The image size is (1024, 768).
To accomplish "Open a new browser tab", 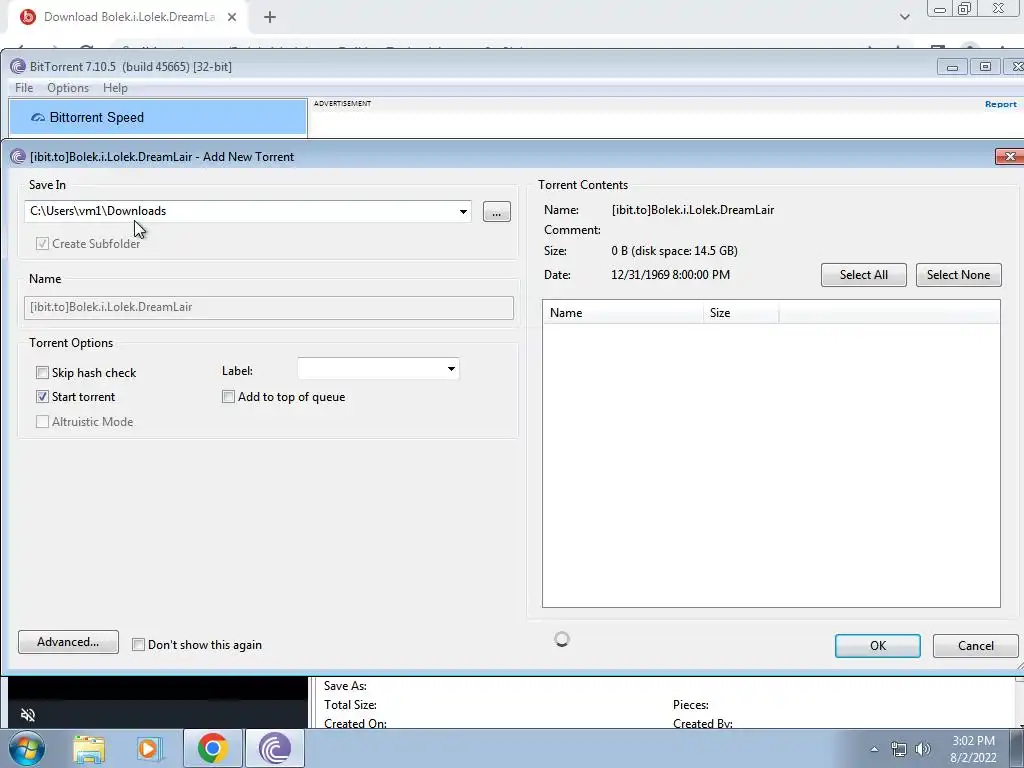I will [x=270, y=17].
